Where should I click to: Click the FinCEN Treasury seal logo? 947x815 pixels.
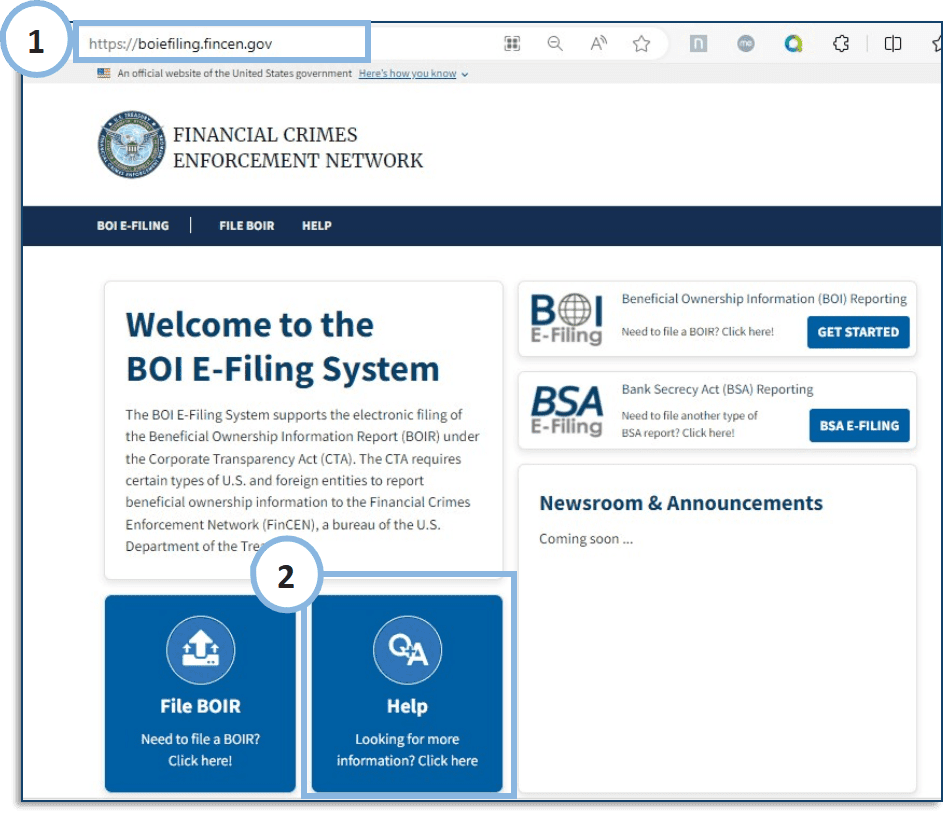[131, 145]
